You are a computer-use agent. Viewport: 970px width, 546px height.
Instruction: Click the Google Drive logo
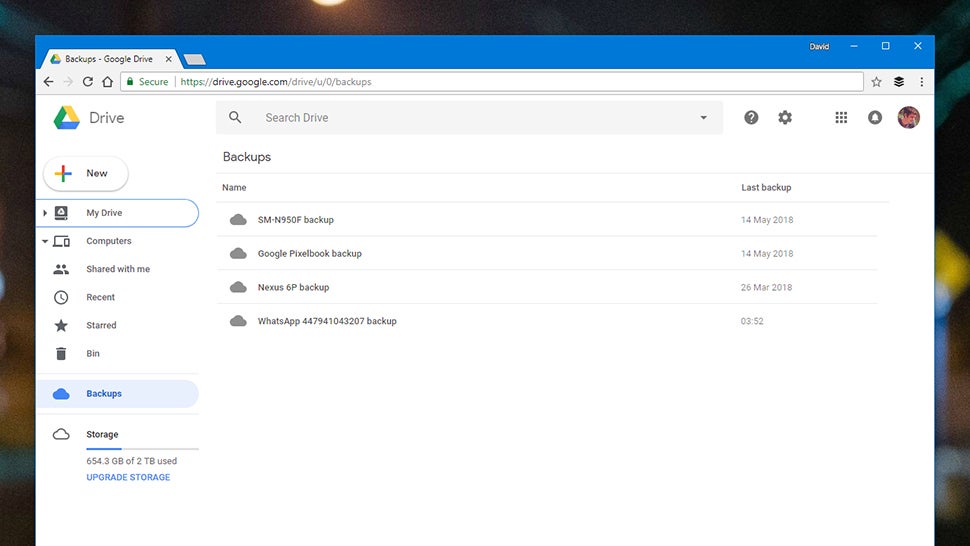click(66, 117)
